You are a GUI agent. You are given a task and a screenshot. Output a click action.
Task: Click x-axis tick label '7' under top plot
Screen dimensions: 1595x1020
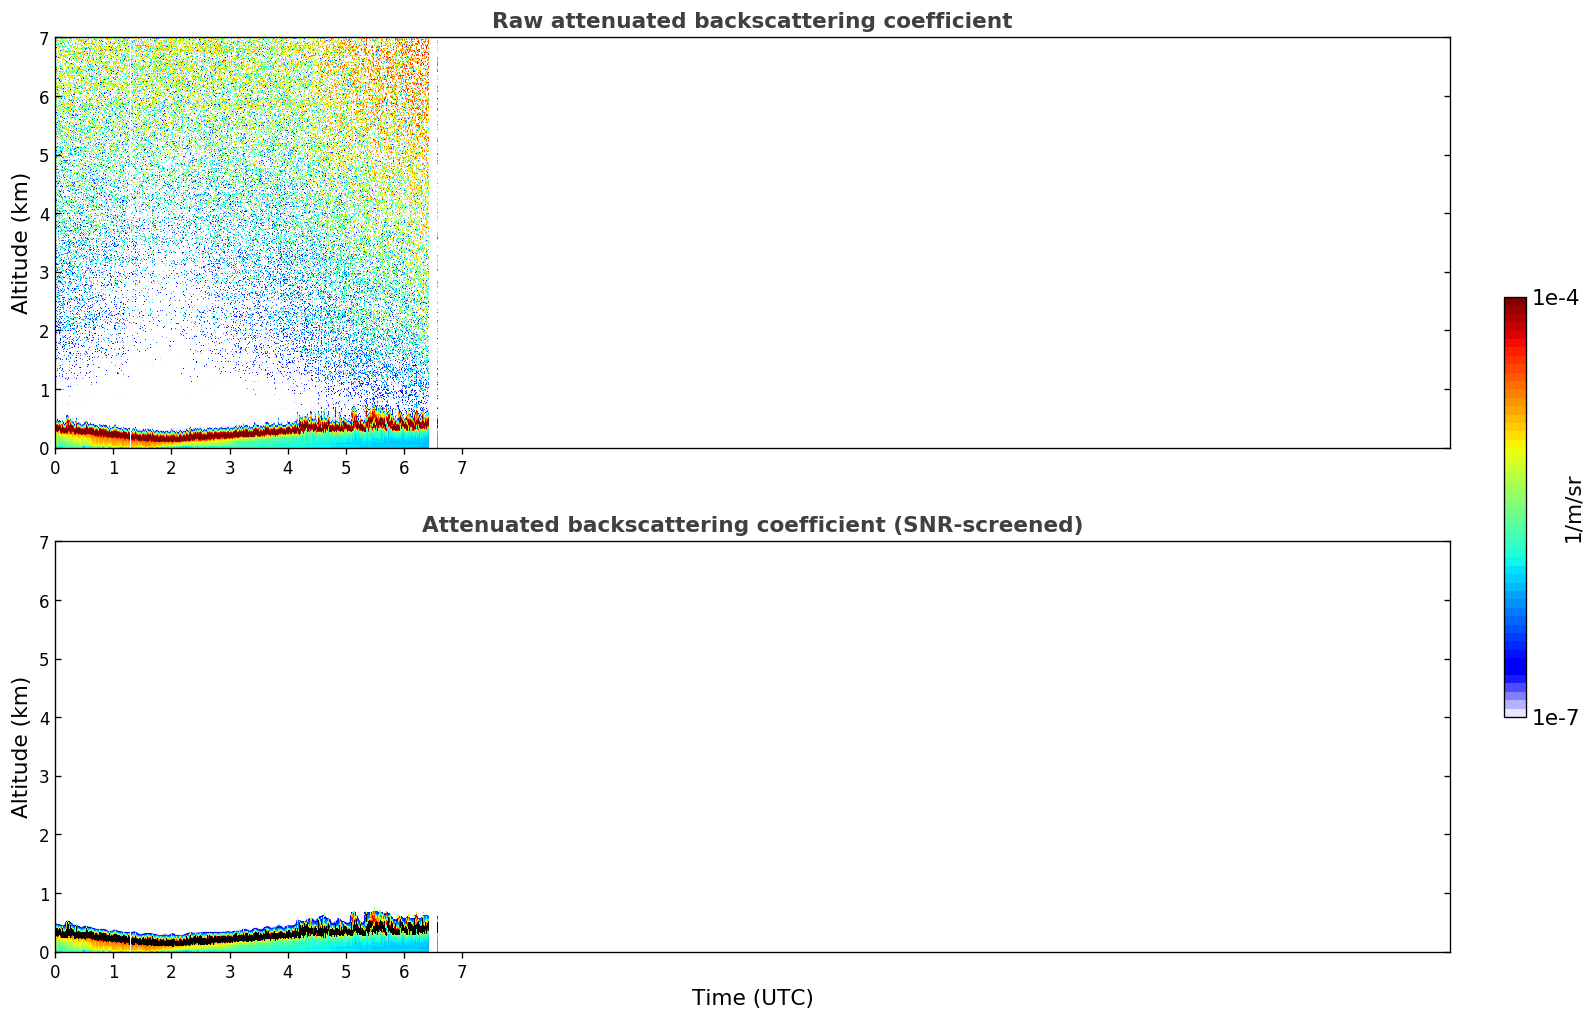(x=462, y=468)
